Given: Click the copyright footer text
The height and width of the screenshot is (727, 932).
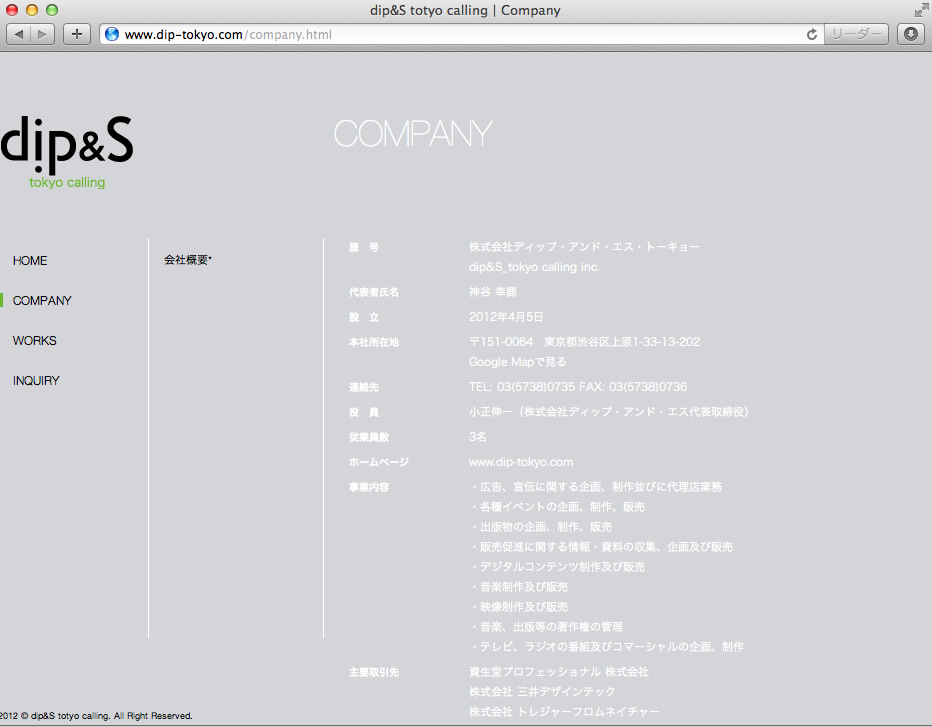Looking at the screenshot, I should click(x=96, y=716).
